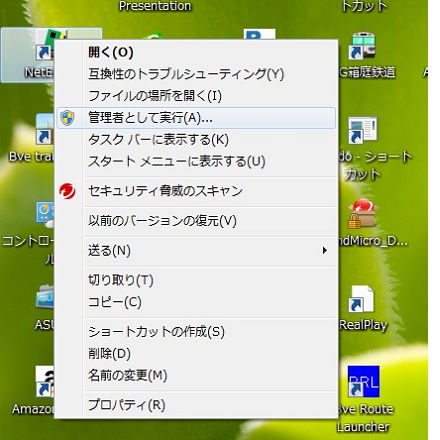The image size is (440, 440).
Task: Select the ASUS desktop icon
Action: (x=45, y=297)
